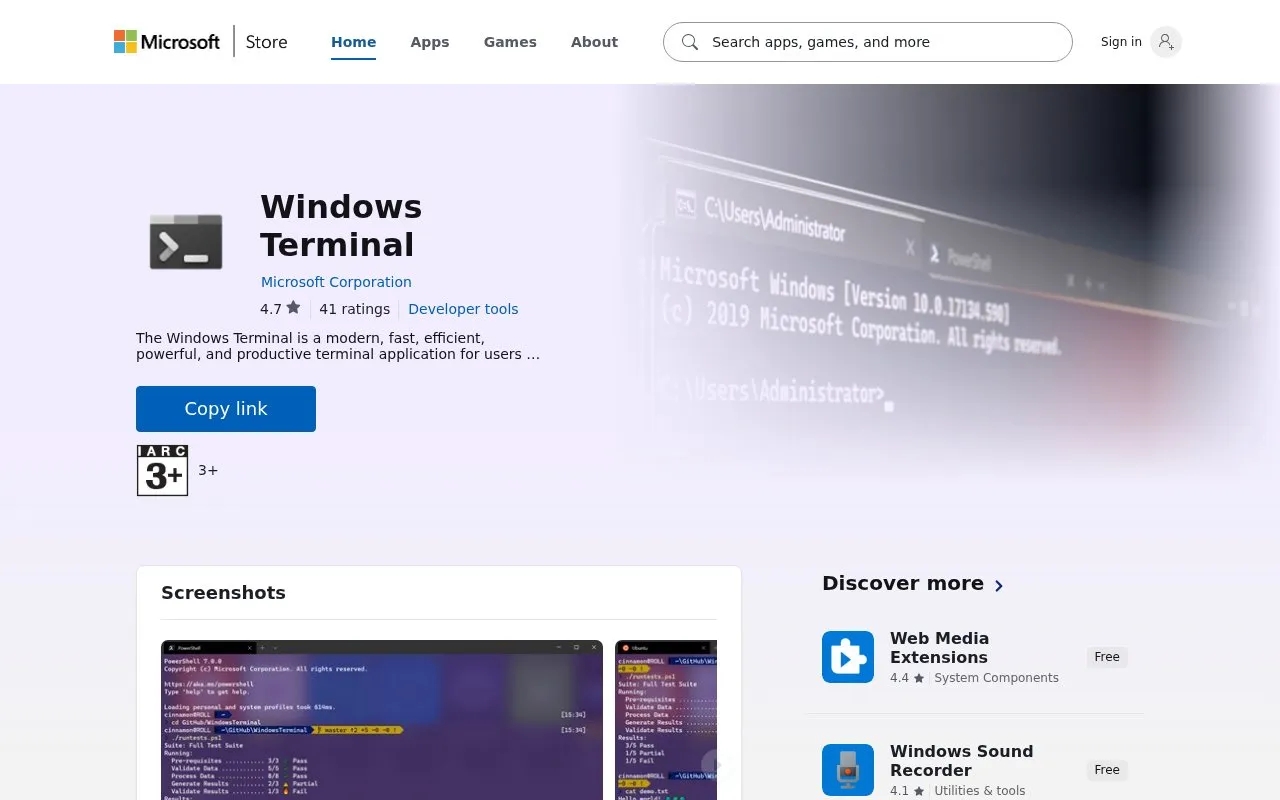Screen dimensions: 1280x800
Task: Open the Web Media Extensions title
Action: [939, 648]
